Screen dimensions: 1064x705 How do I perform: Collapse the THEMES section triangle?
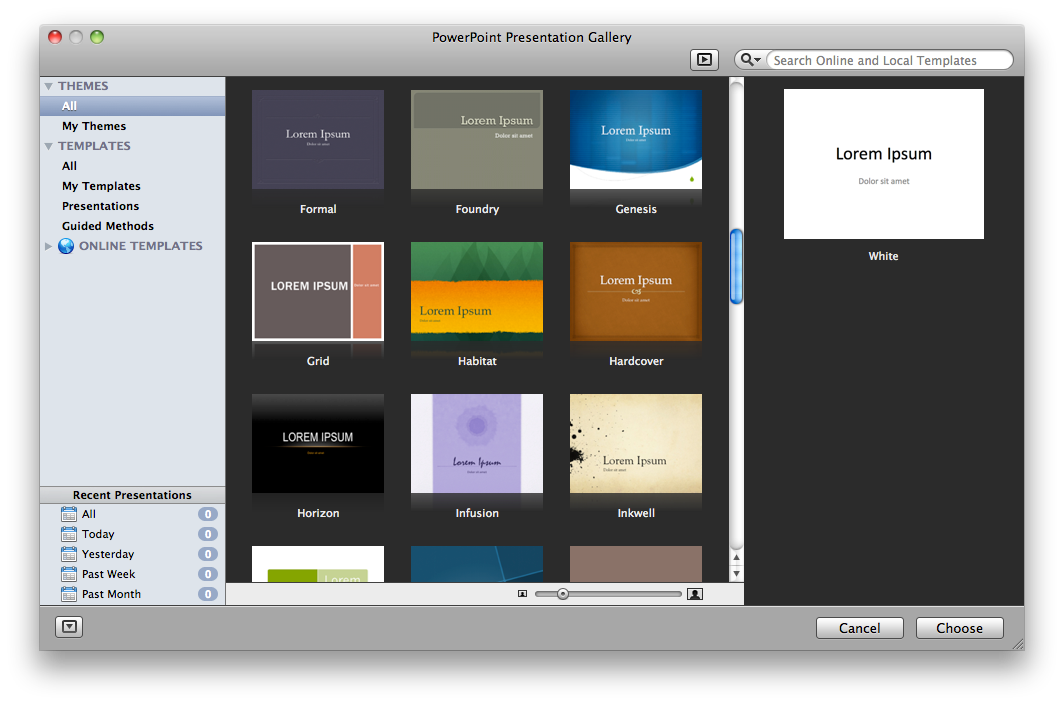(48, 86)
